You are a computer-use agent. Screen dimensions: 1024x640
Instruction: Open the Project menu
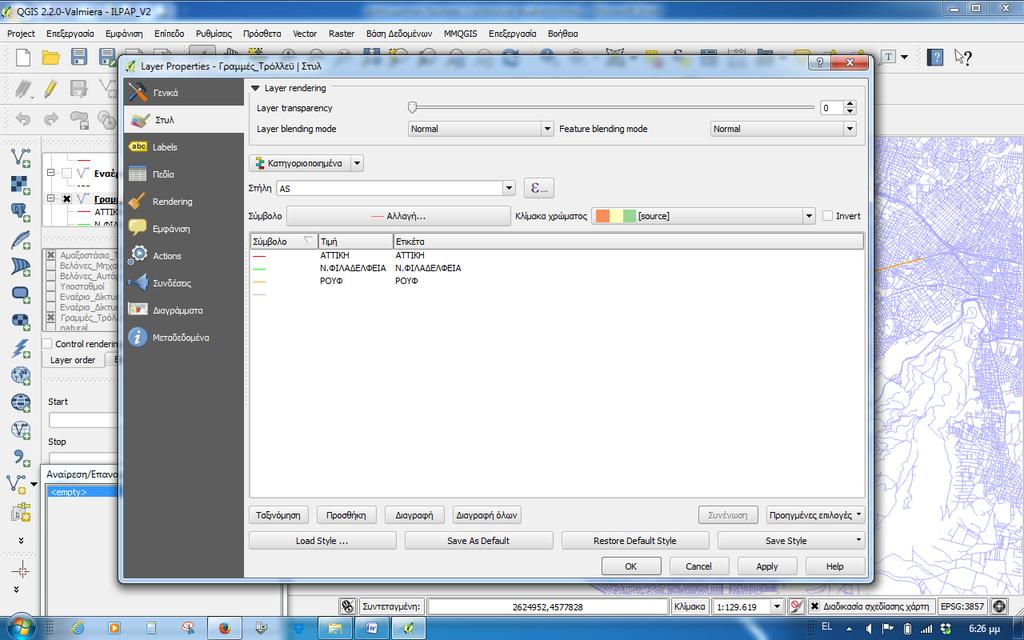(x=21, y=33)
